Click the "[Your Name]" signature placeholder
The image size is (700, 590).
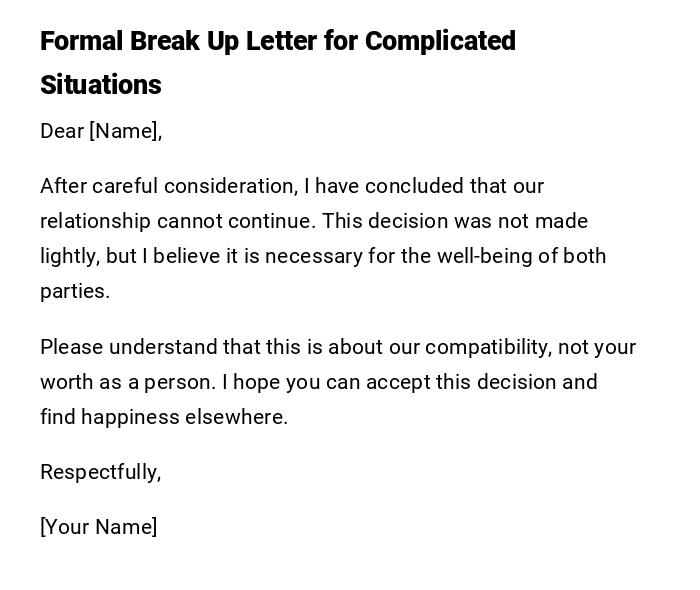[98, 527]
